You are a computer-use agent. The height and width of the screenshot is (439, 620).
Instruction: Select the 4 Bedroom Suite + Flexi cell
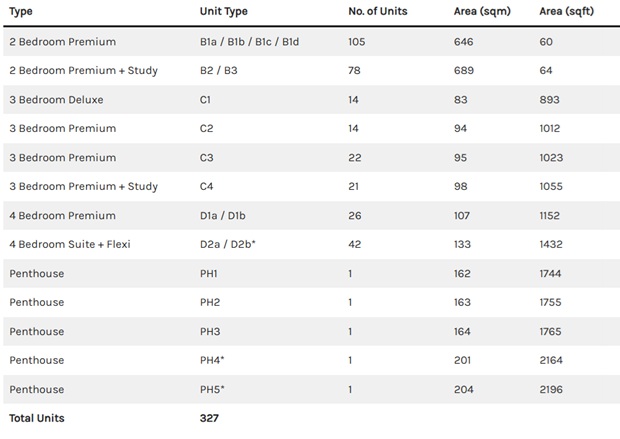[69, 245]
